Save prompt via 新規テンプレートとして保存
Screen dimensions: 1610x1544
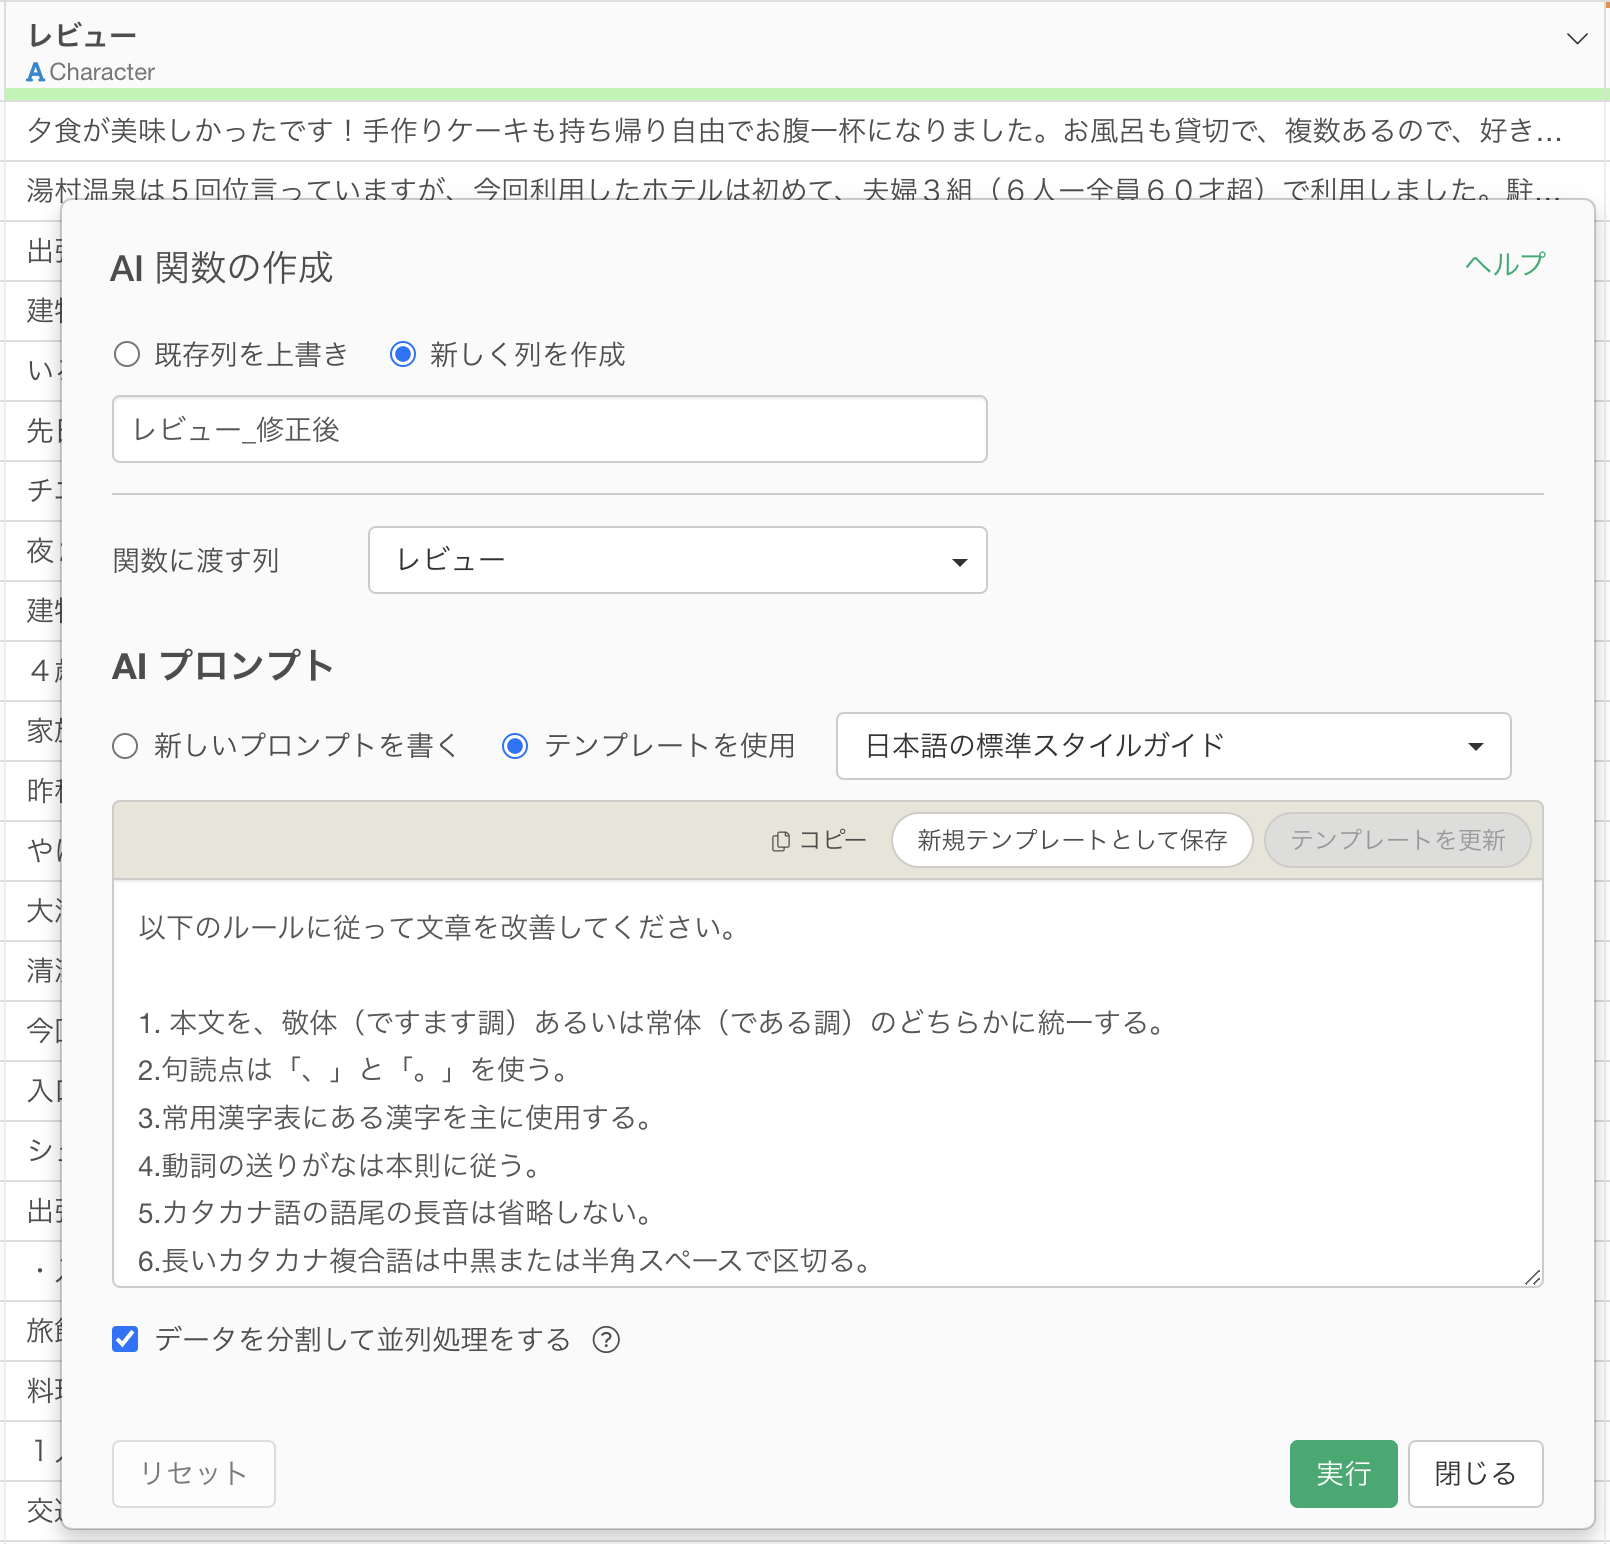pyautogui.click(x=1072, y=840)
